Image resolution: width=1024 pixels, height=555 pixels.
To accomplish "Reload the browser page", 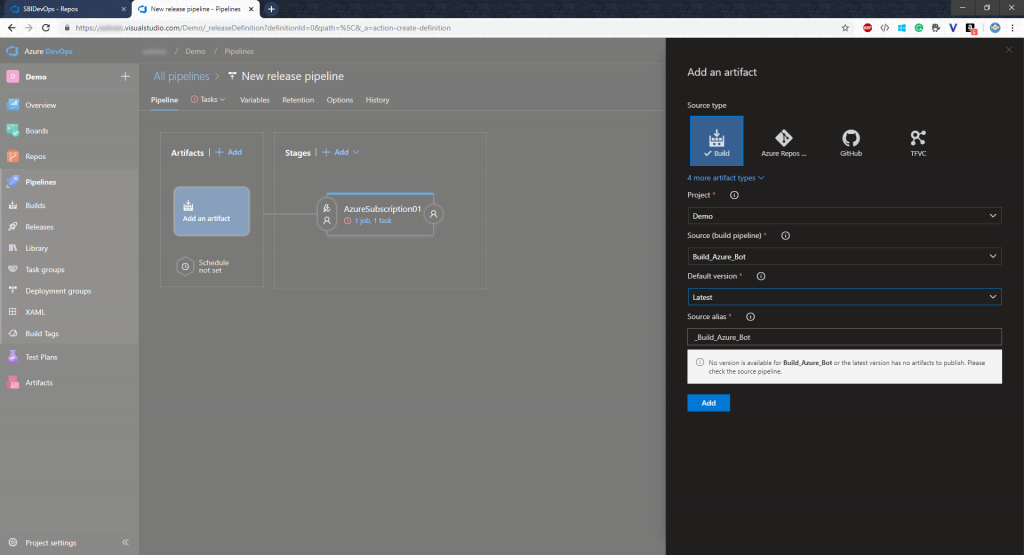I will (x=46, y=28).
